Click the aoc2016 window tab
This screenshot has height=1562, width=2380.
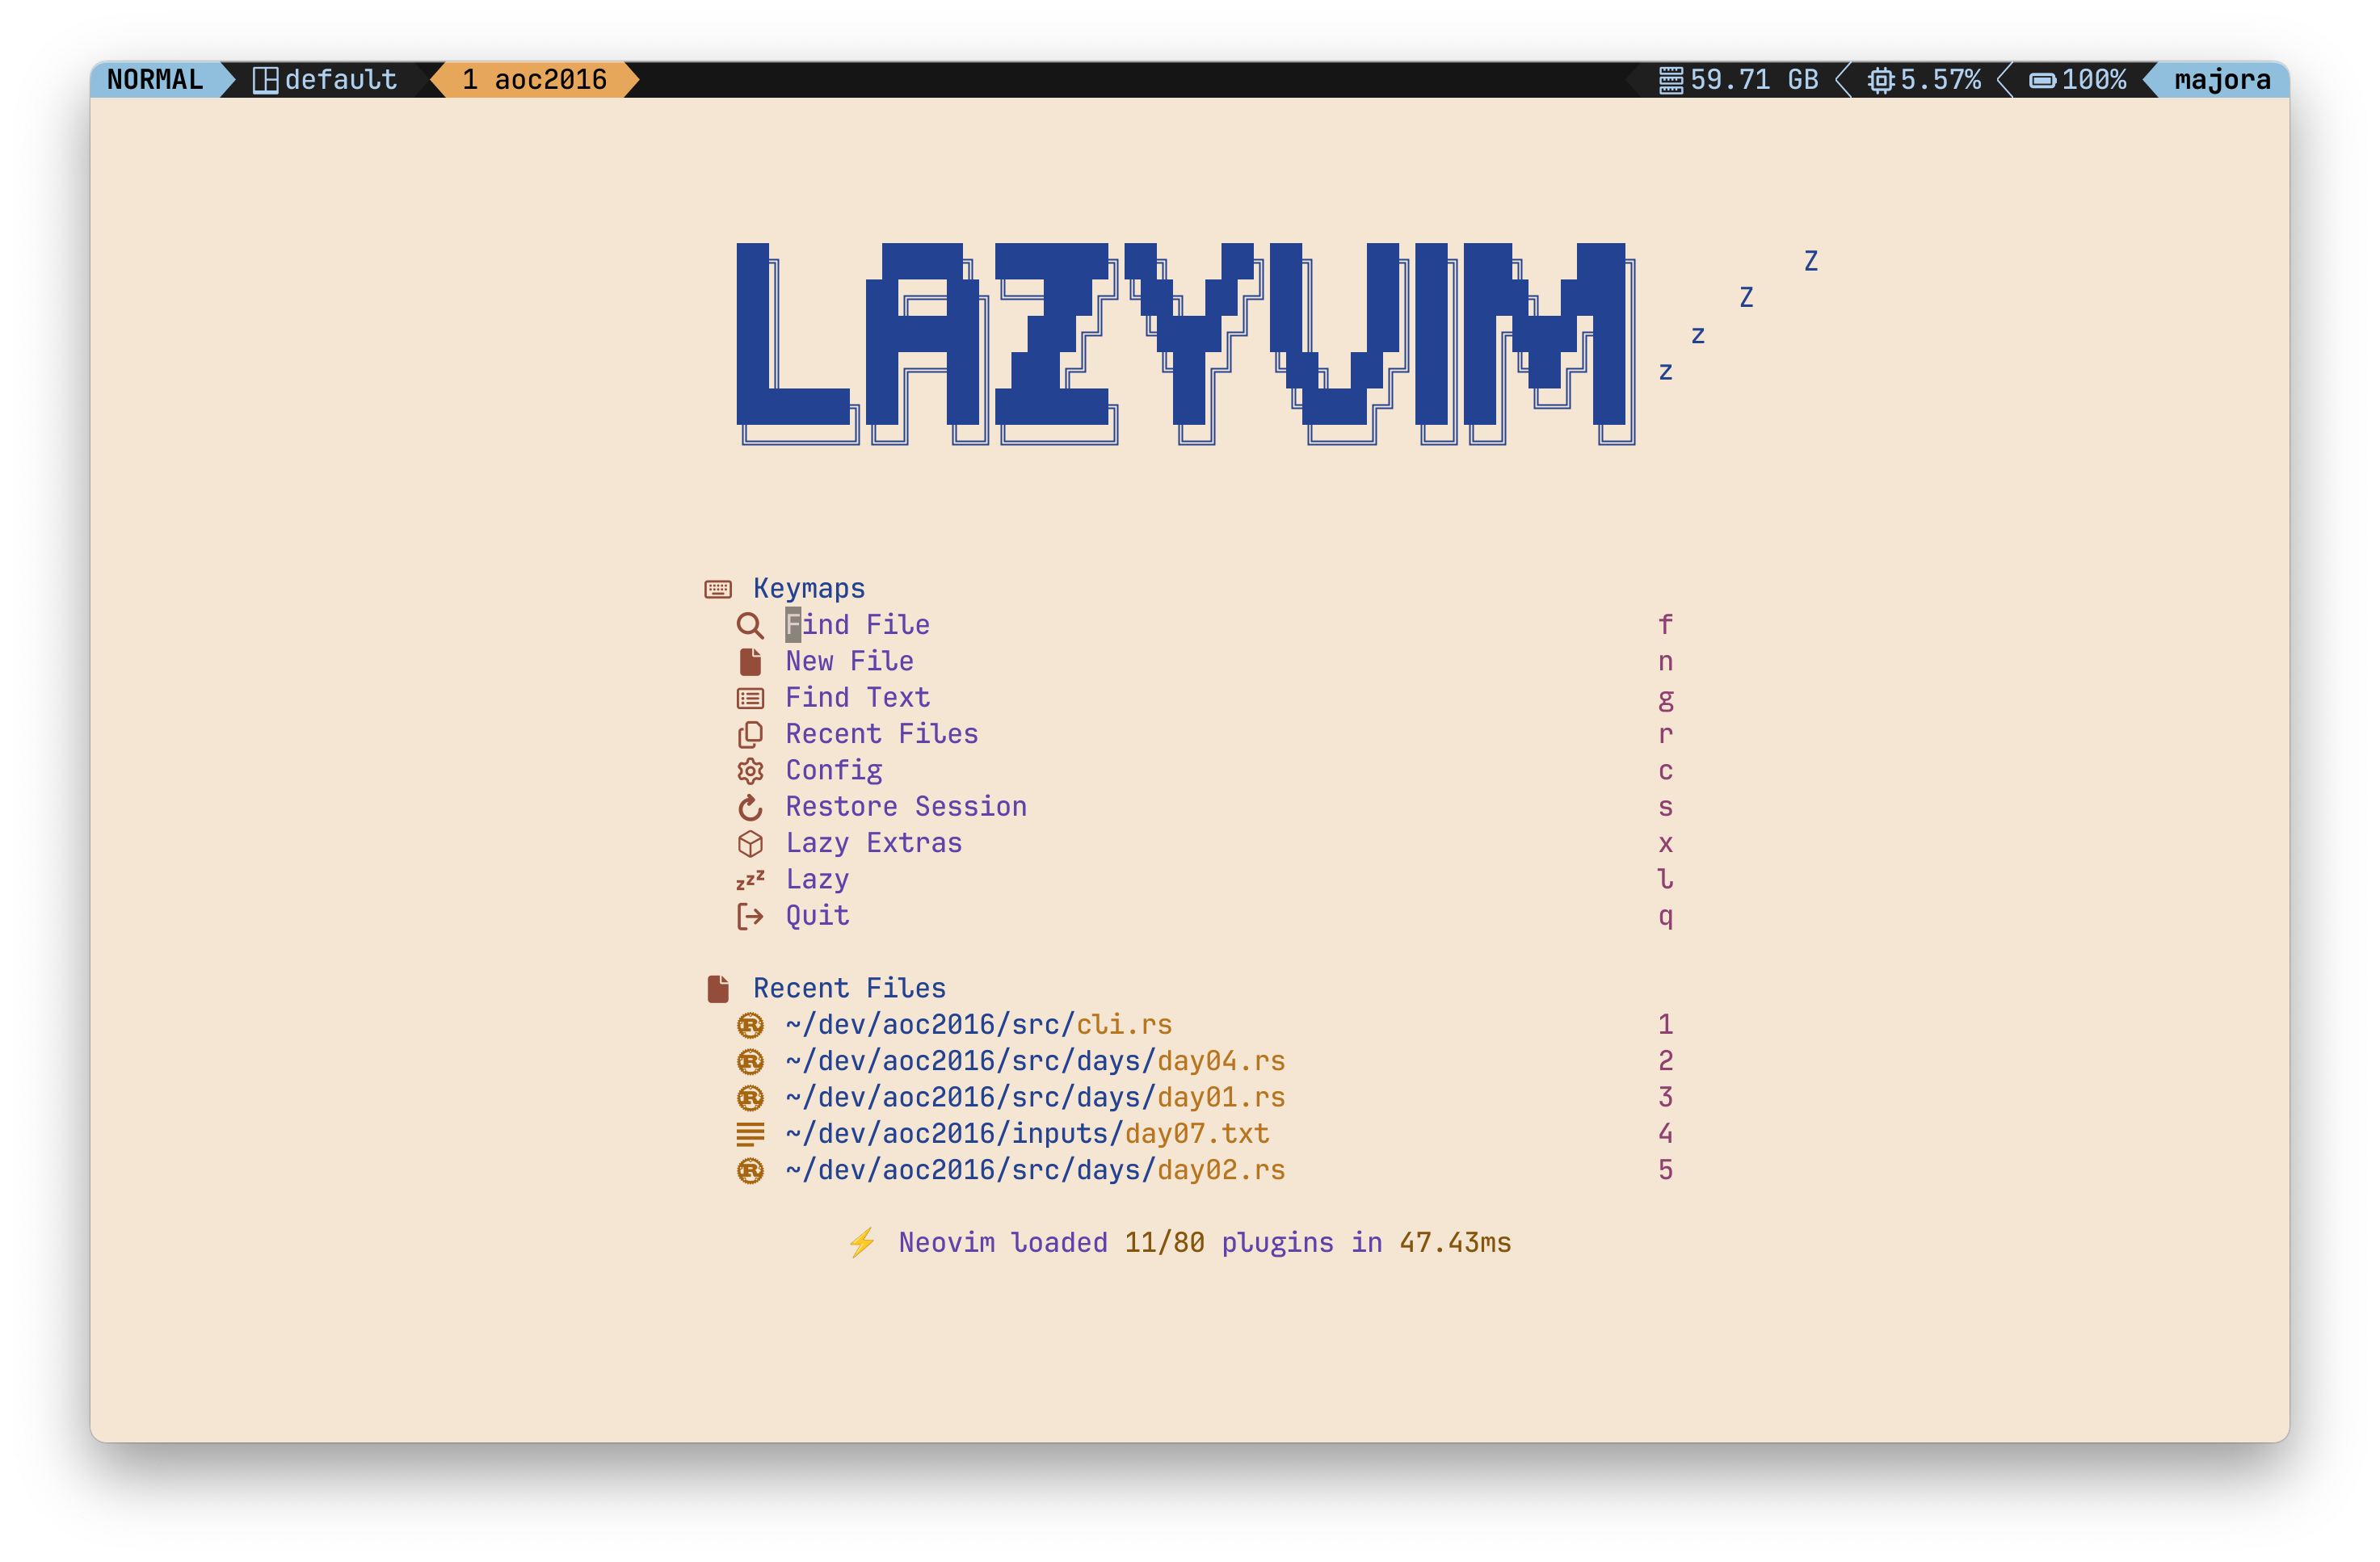(534, 80)
